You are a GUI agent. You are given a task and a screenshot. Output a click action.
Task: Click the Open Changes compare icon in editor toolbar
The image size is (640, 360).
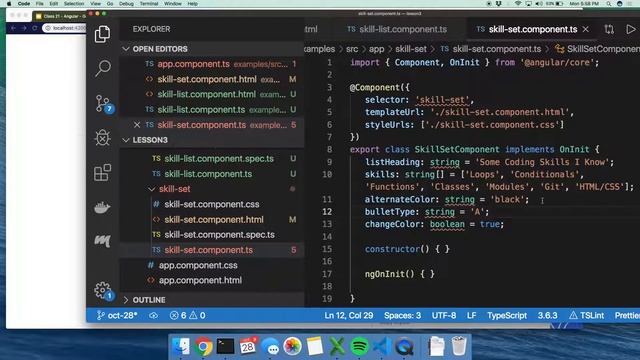click(x=609, y=29)
